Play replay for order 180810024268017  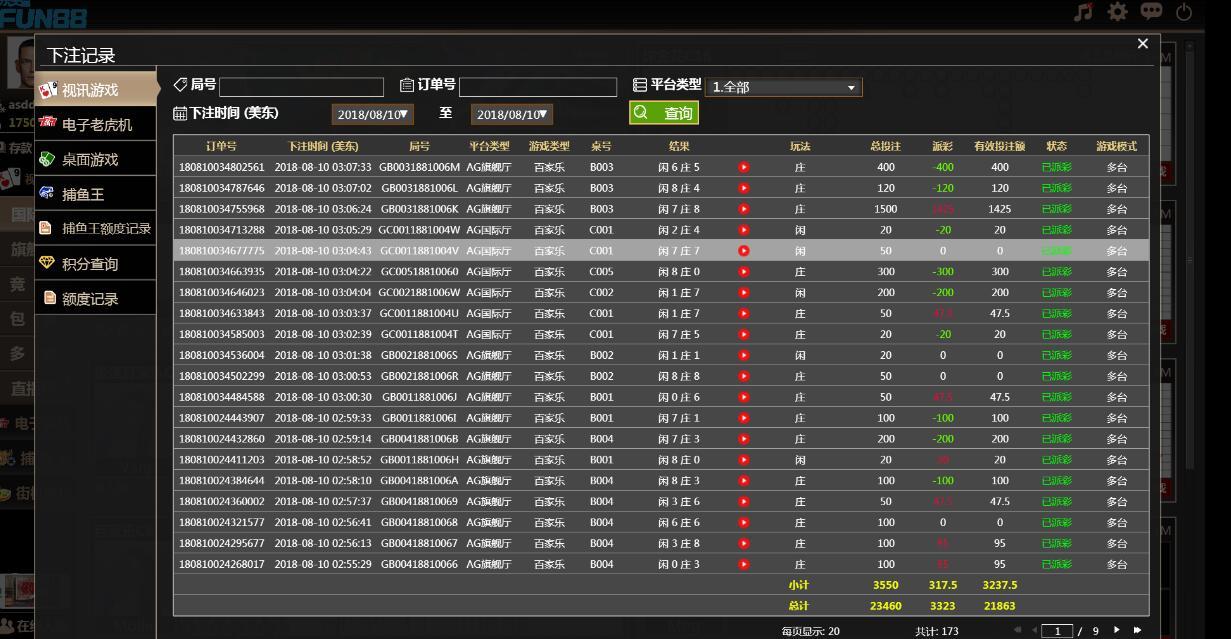743,564
